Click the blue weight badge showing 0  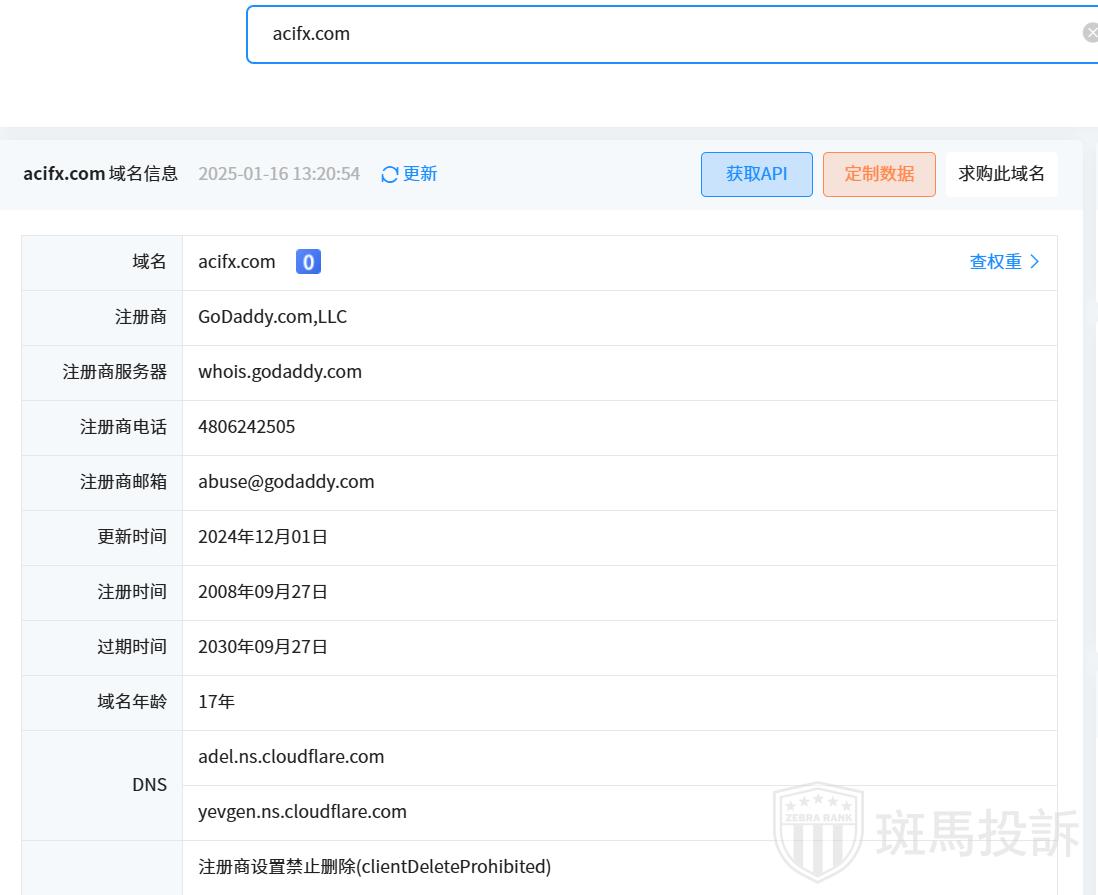coord(308,262)
